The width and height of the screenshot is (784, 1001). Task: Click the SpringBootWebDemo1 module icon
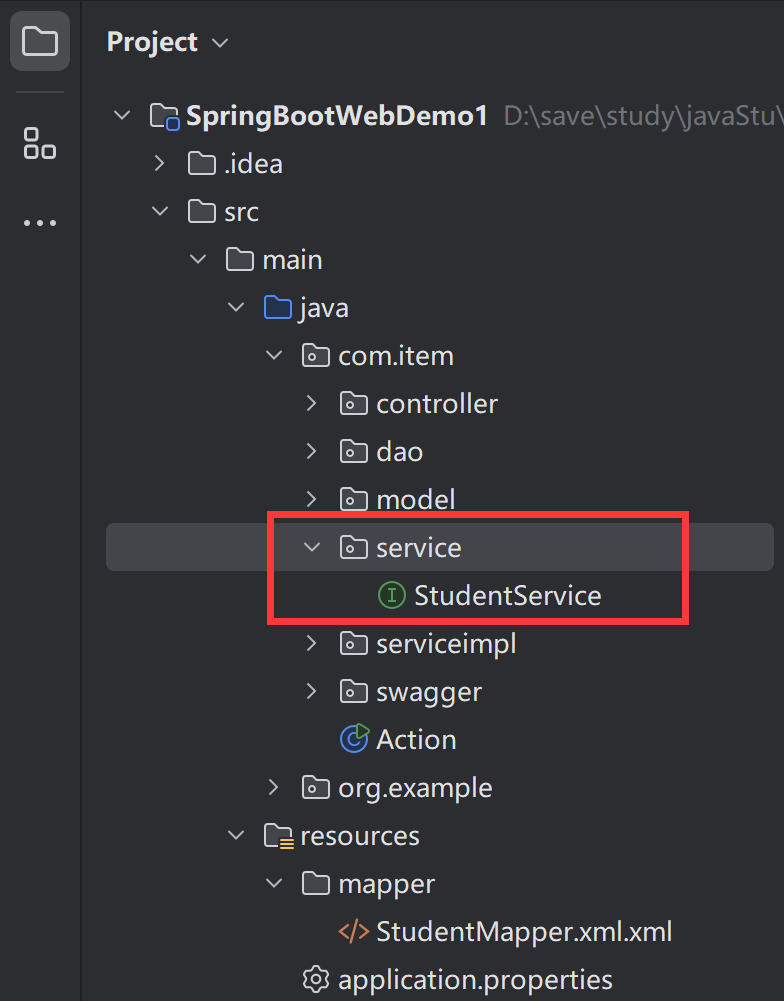pyautogui.click(x=164, y=116)
